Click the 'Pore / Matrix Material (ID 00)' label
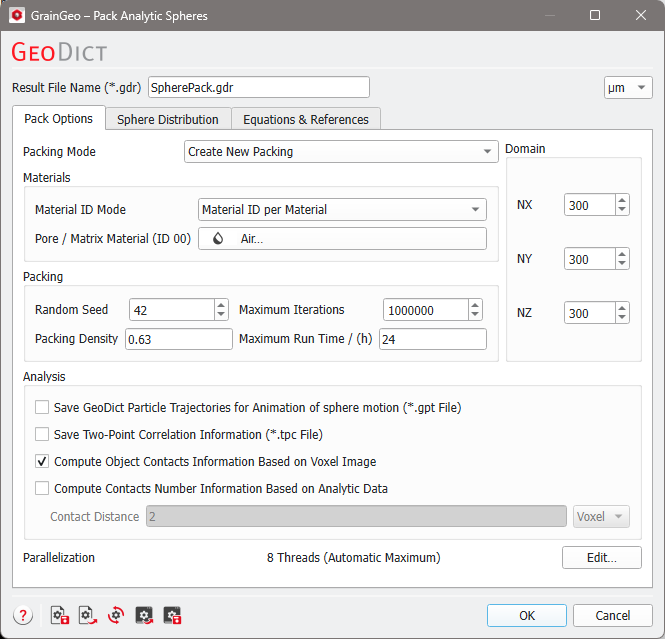Image resolution: width=665 pixels, height=639 pixels. [x=113, y=239]
